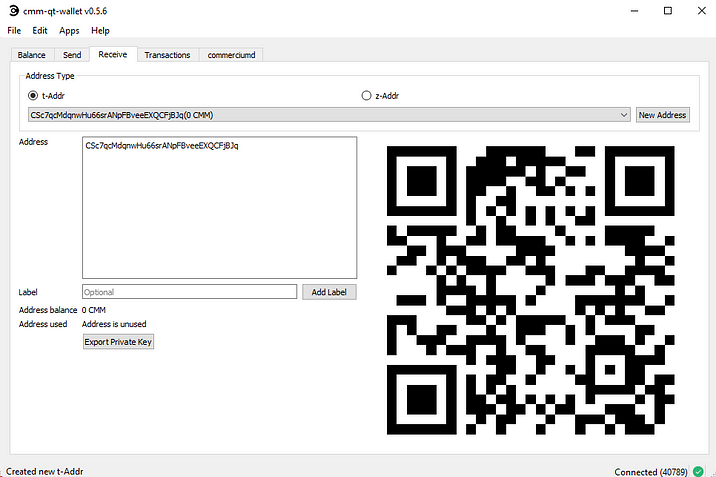Select the t-Addr radio button

33,95
